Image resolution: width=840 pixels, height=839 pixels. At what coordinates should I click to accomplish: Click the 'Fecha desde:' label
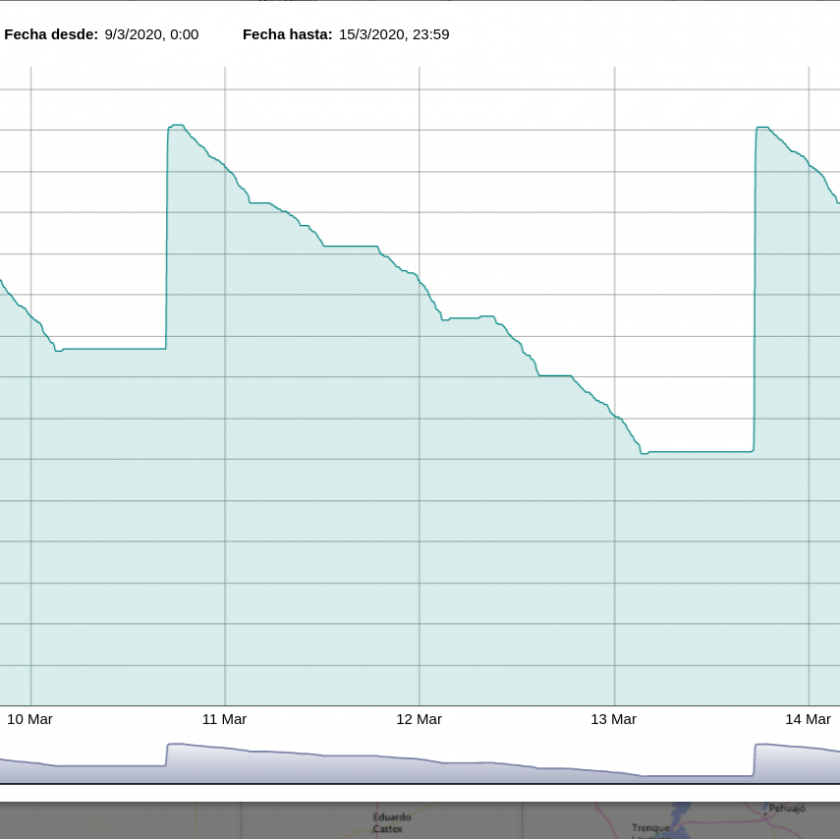pos(51,35)
